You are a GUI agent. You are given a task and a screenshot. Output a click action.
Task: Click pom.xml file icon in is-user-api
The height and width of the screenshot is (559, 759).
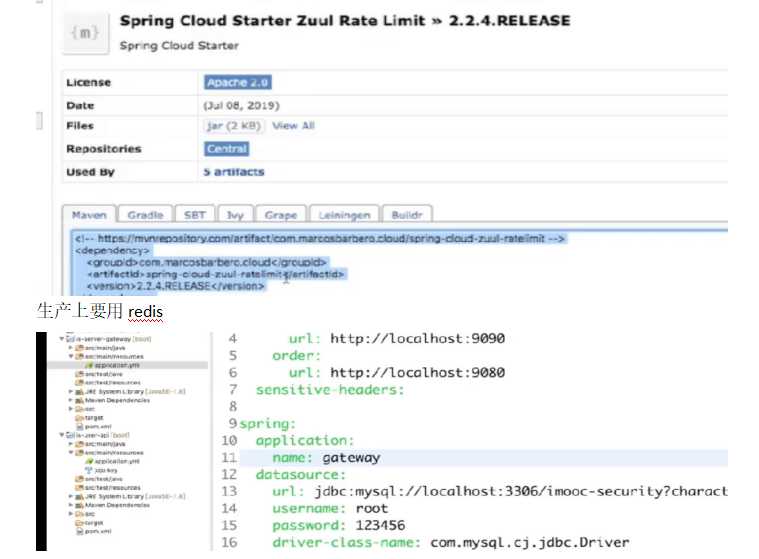(80, 531)
